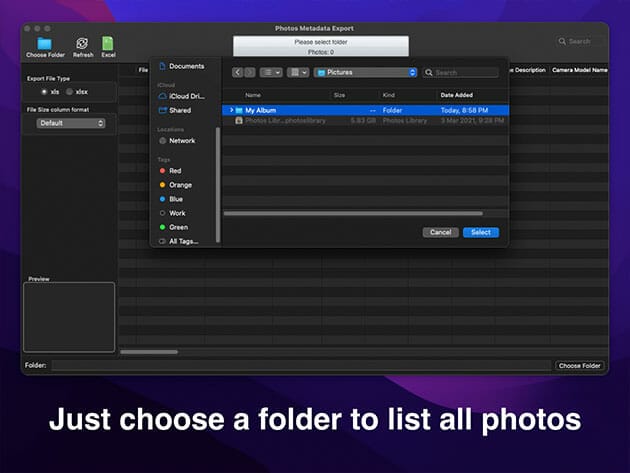Select the Shared sidebar location
The image size is (630, 473).
(x=180, y=111)
